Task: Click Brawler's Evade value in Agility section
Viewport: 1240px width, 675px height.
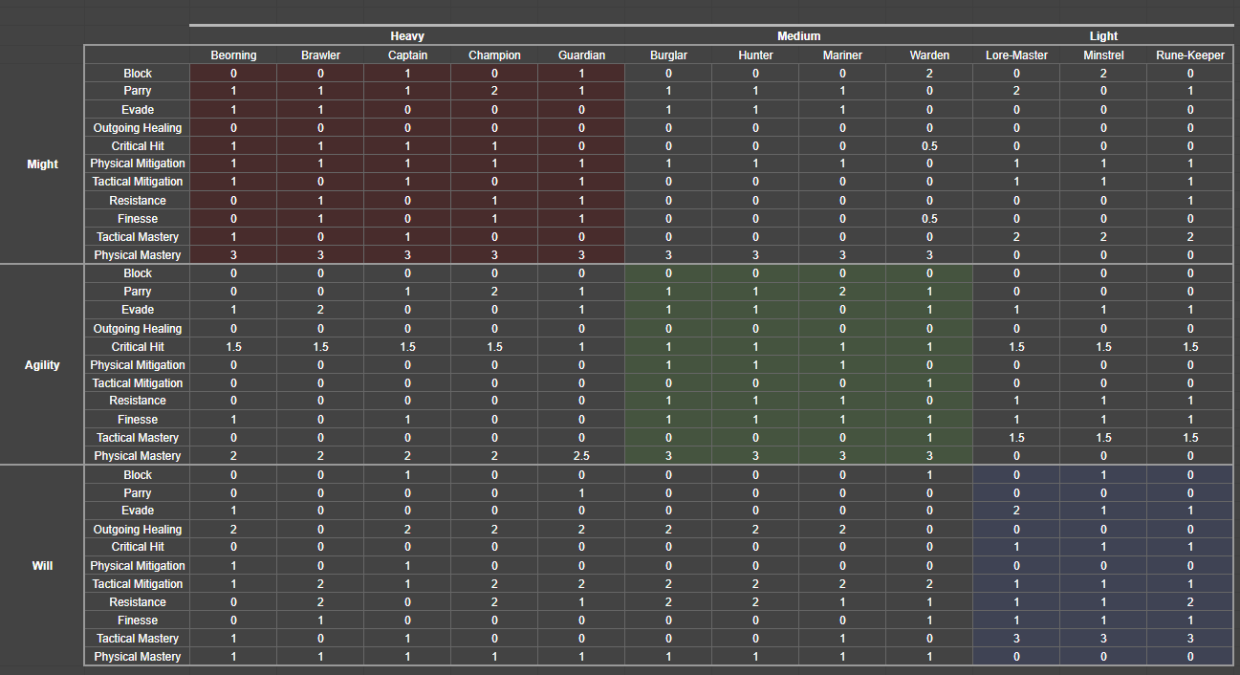Action: pos(320,310)
